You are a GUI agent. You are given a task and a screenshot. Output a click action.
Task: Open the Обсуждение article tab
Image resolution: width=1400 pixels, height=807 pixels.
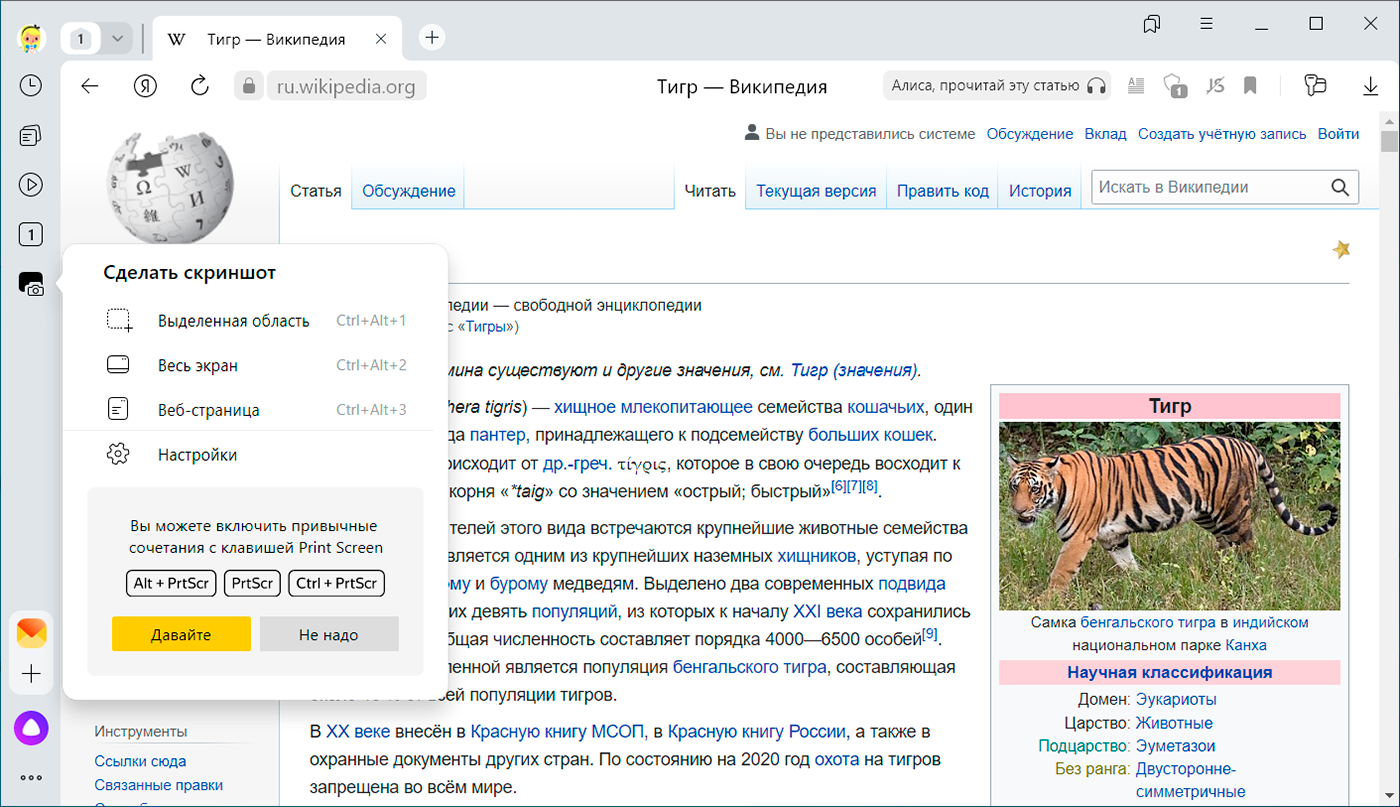click(408, 191)
